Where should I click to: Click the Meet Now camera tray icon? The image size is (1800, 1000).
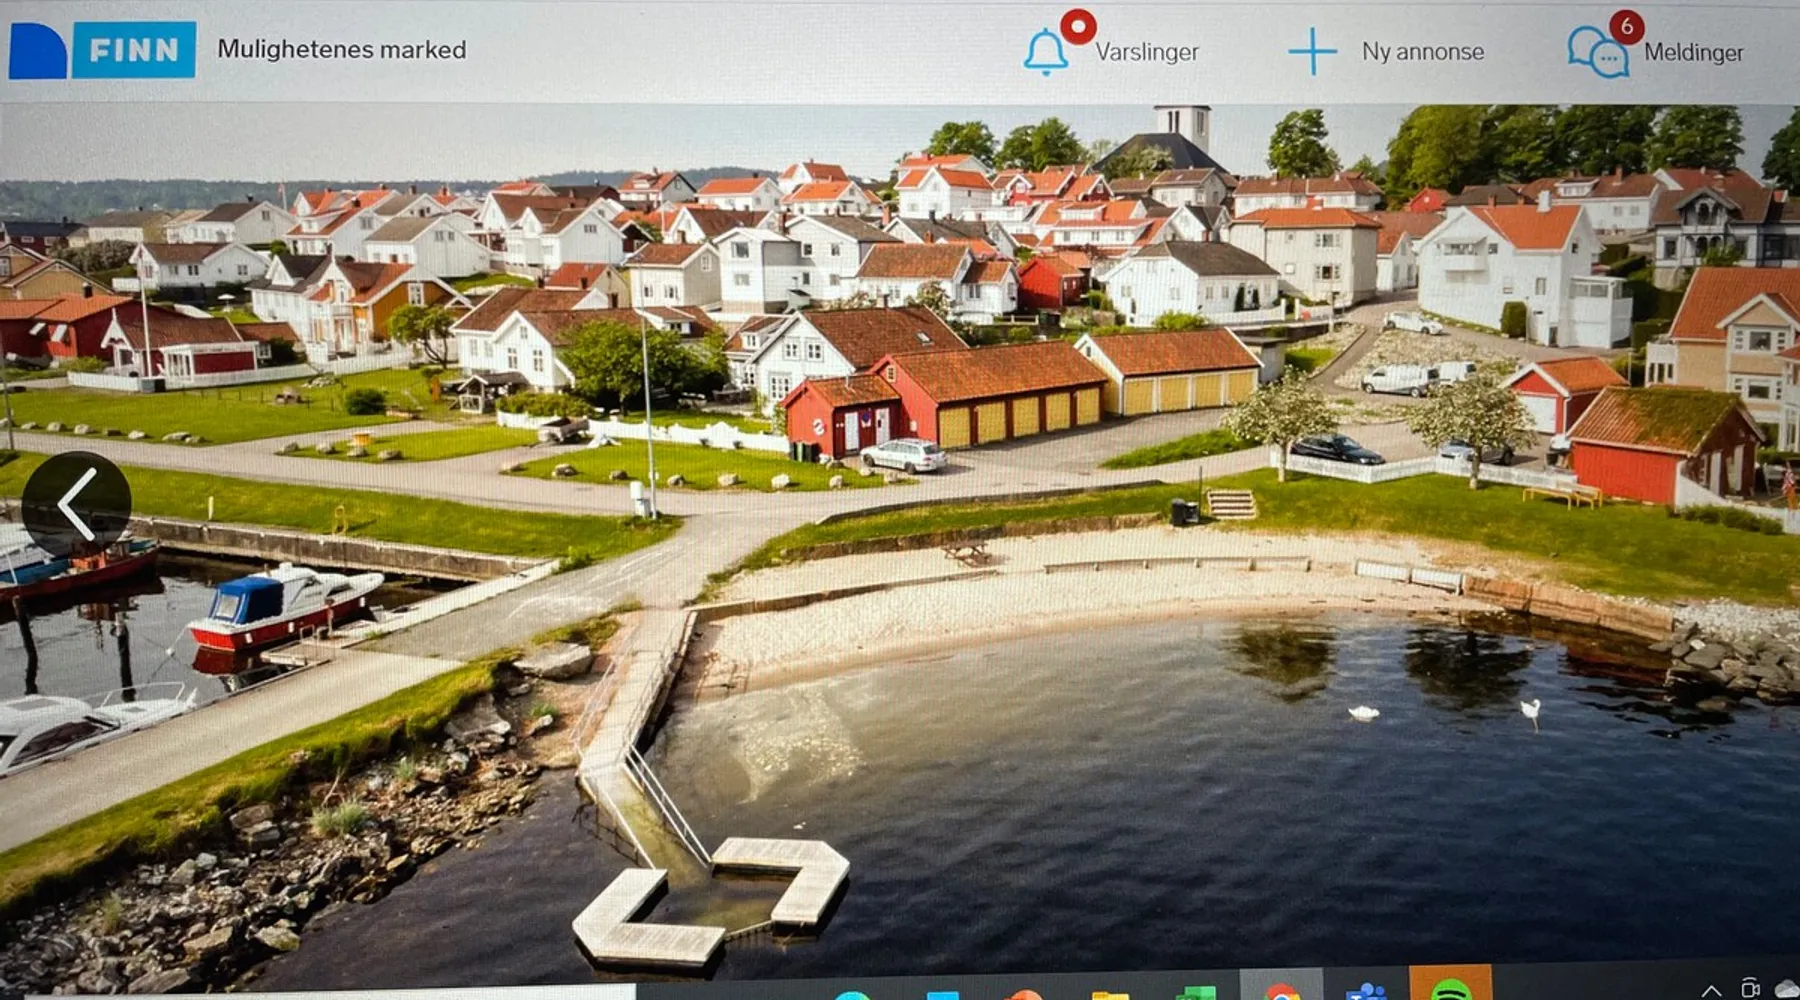(x=1750, y=989)
